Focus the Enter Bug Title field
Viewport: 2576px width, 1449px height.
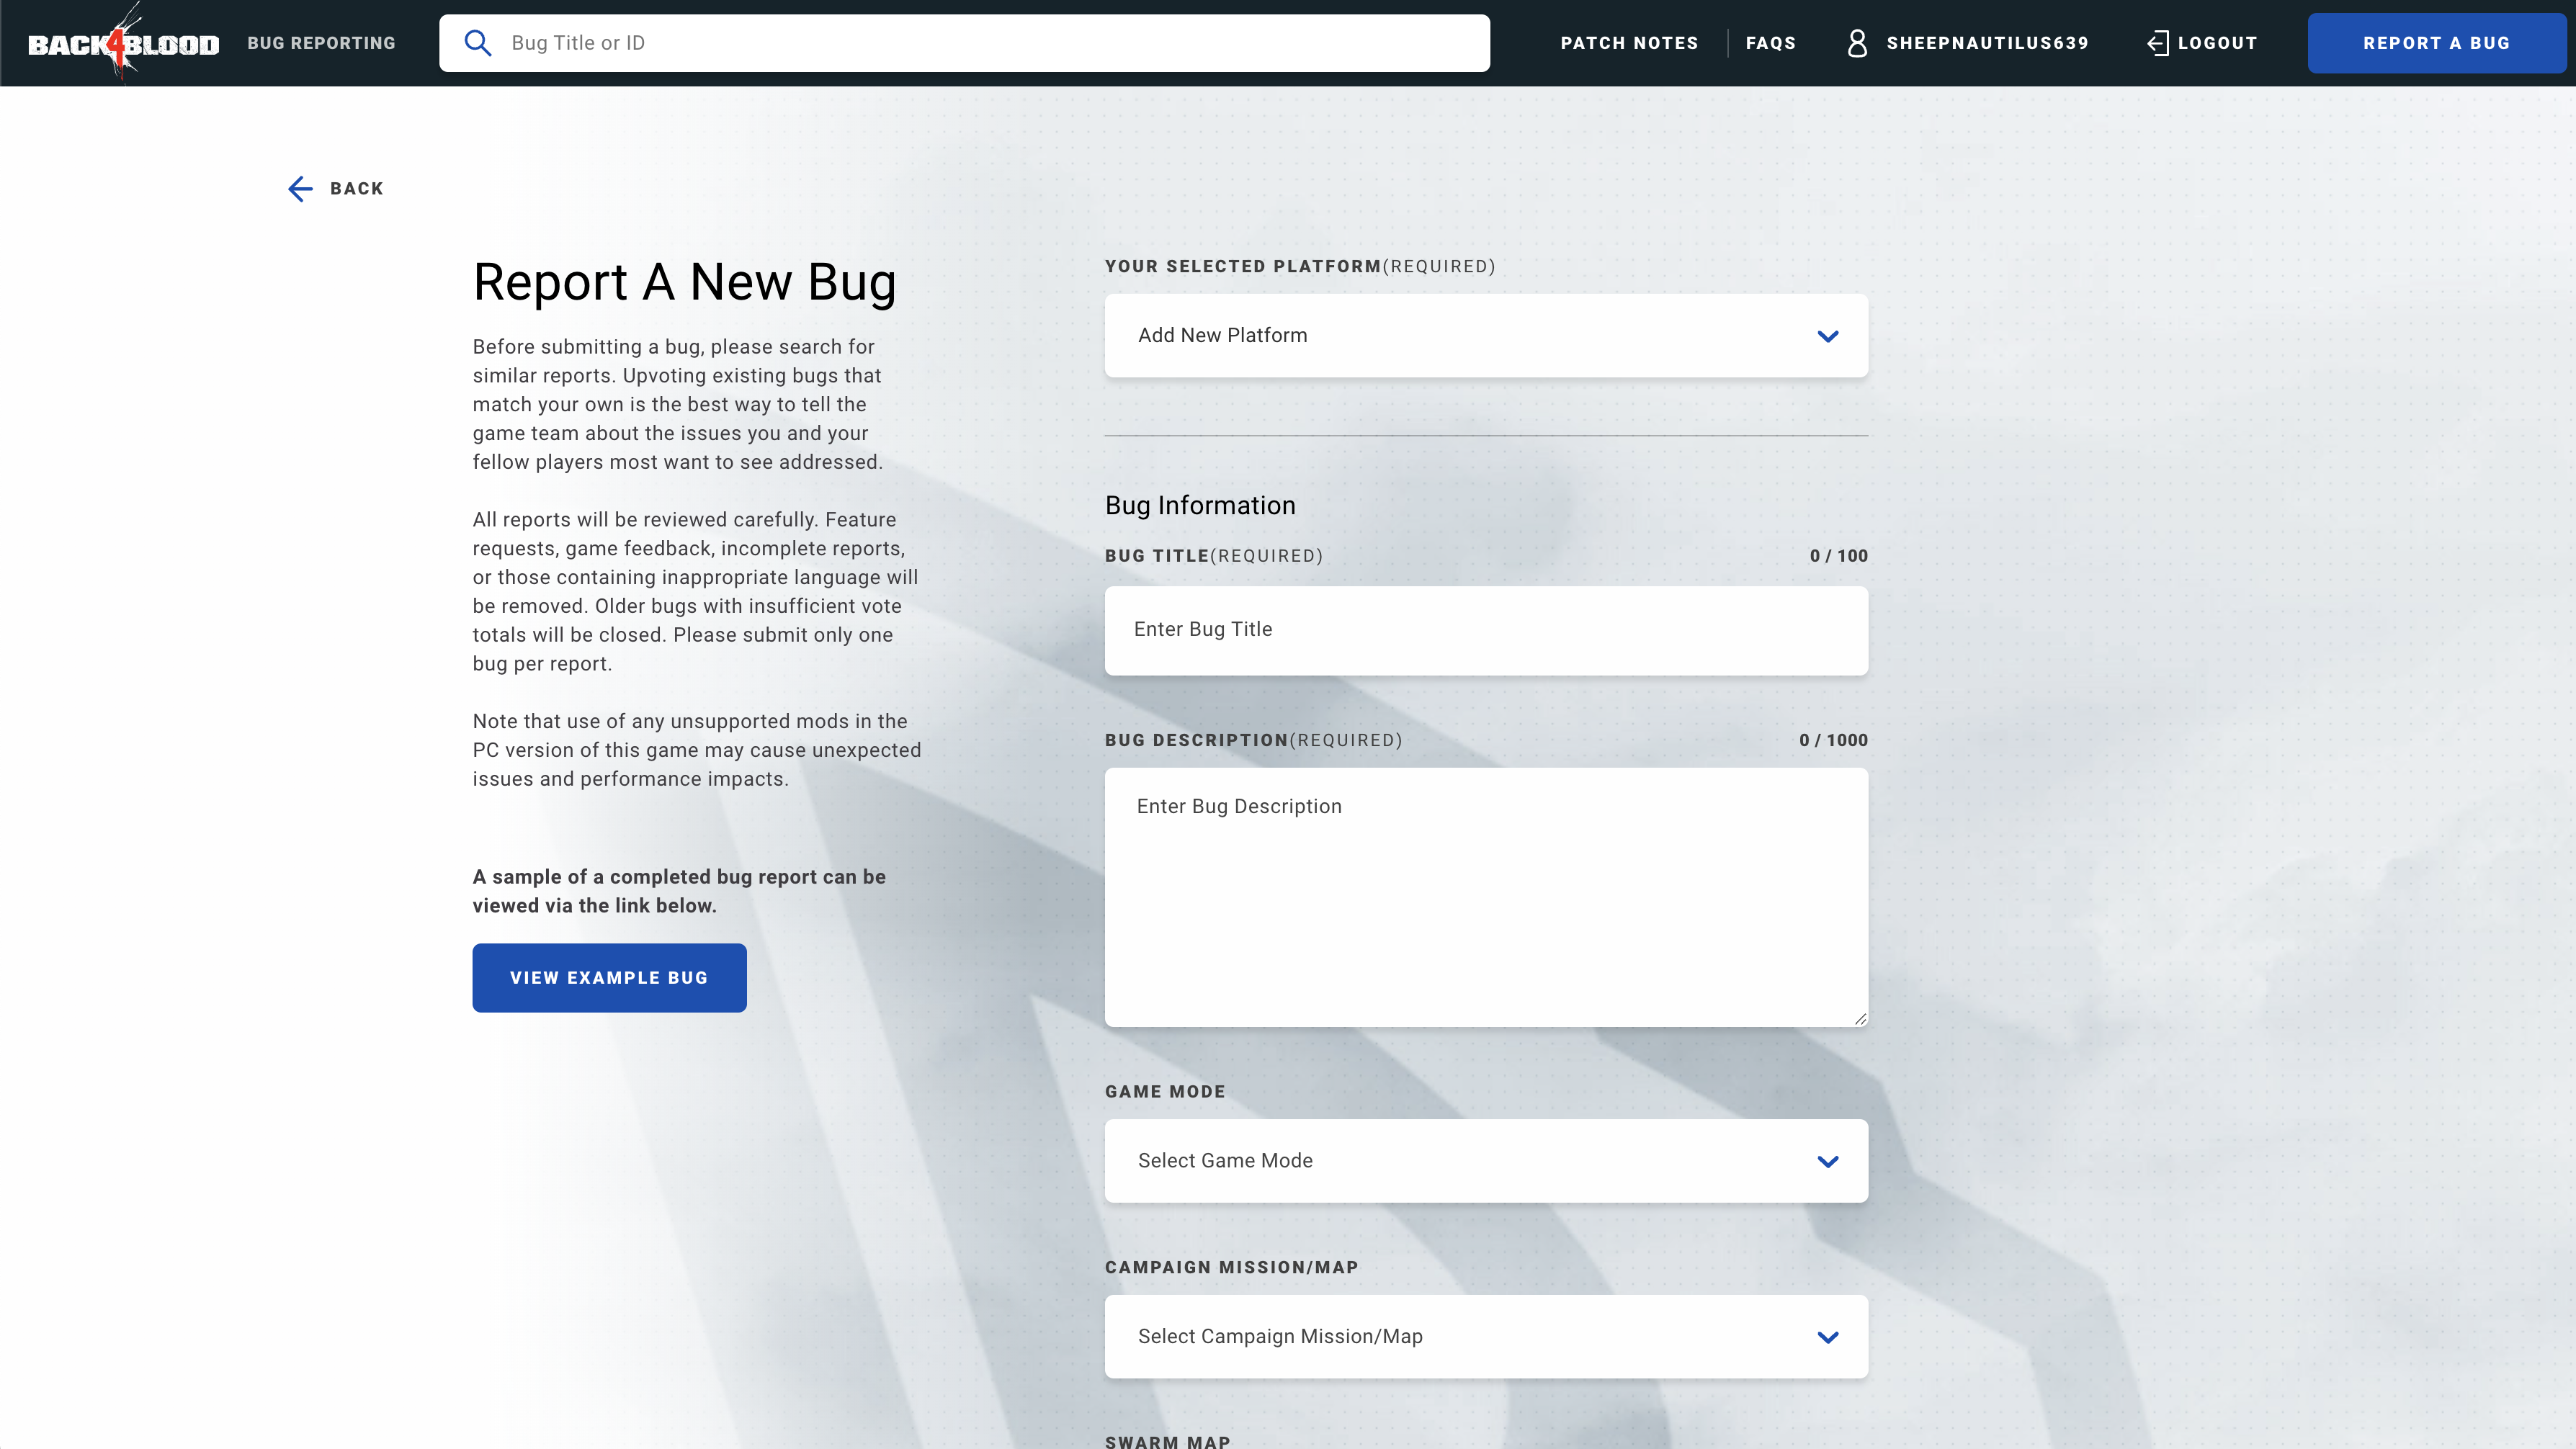[1486, 630]
